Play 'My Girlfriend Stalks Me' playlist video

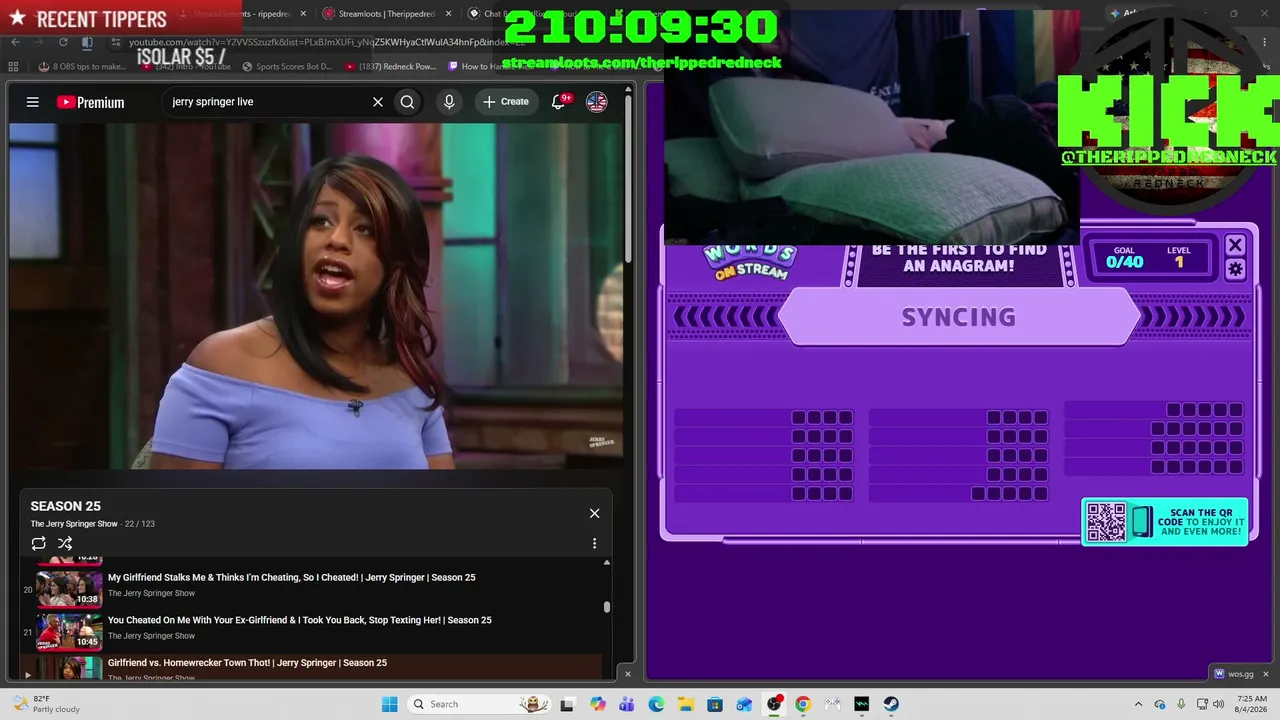[291, 577]
